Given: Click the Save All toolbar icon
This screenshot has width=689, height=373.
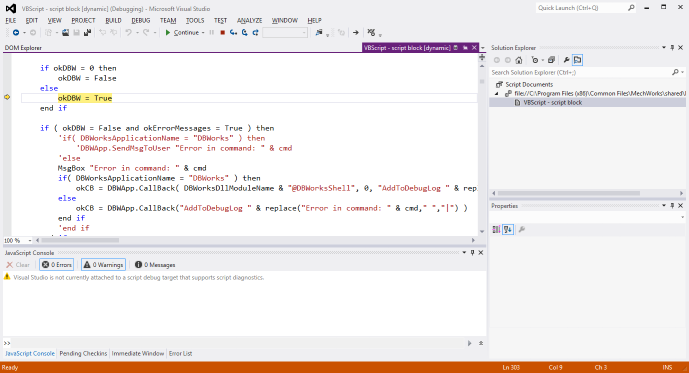Looking at the screenshot, I should (87, 33).
